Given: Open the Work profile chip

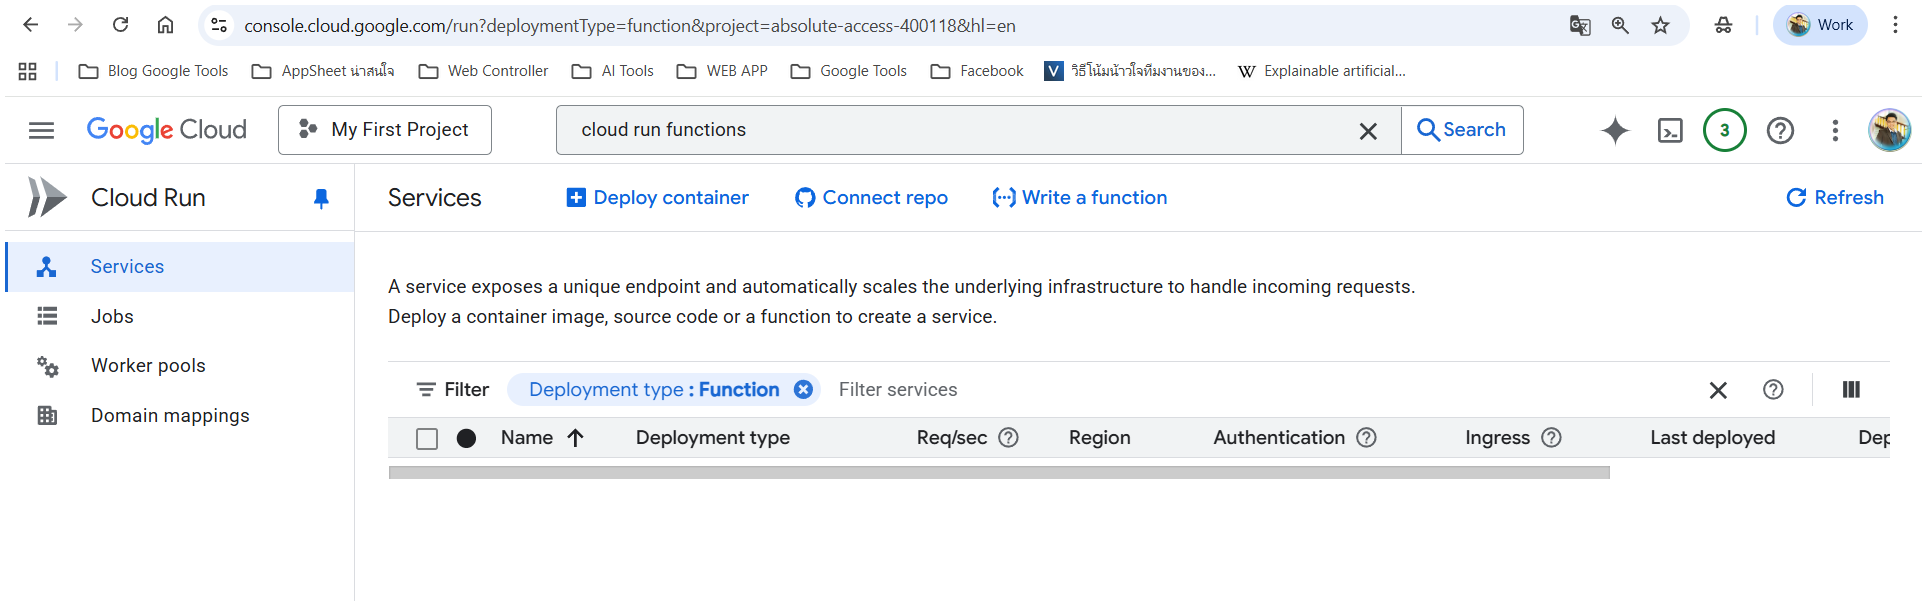Looking at the screenshot, I should pos(1820,25).
